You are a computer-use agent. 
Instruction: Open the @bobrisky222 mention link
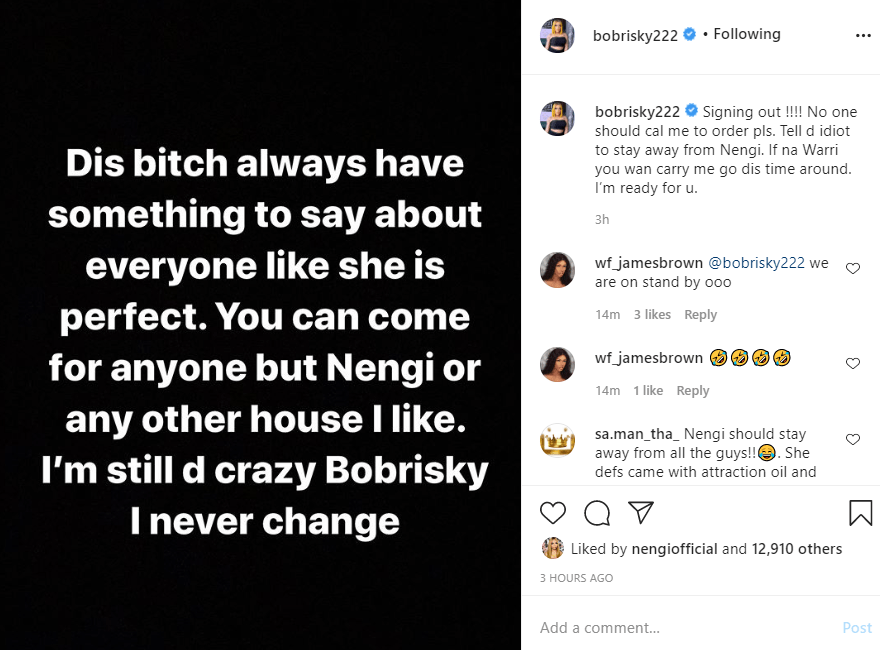tap(756, 263)
